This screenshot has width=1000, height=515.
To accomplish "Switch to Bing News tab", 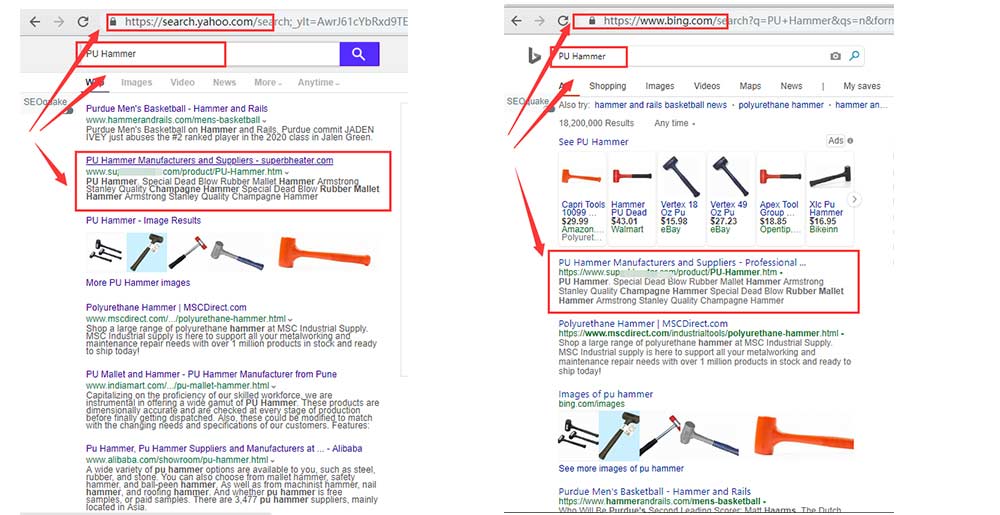I will [791, 85].
